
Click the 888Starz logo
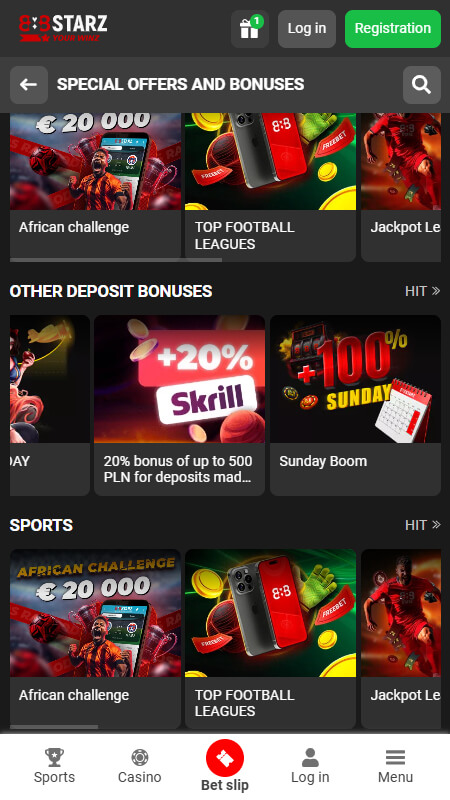click(63, 29)
